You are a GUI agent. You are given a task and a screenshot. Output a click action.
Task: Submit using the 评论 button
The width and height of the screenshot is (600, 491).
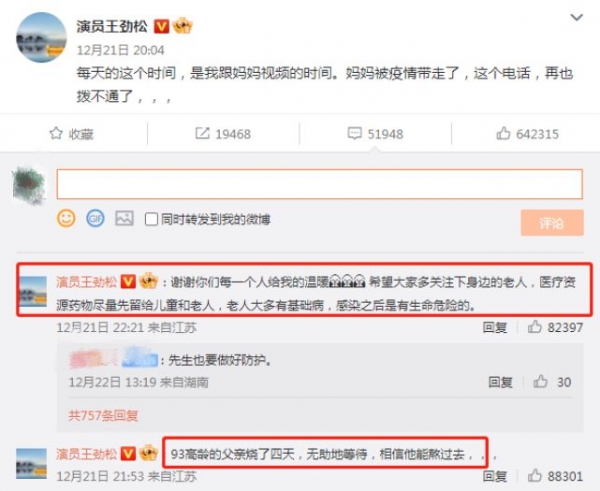click(552, 223)
